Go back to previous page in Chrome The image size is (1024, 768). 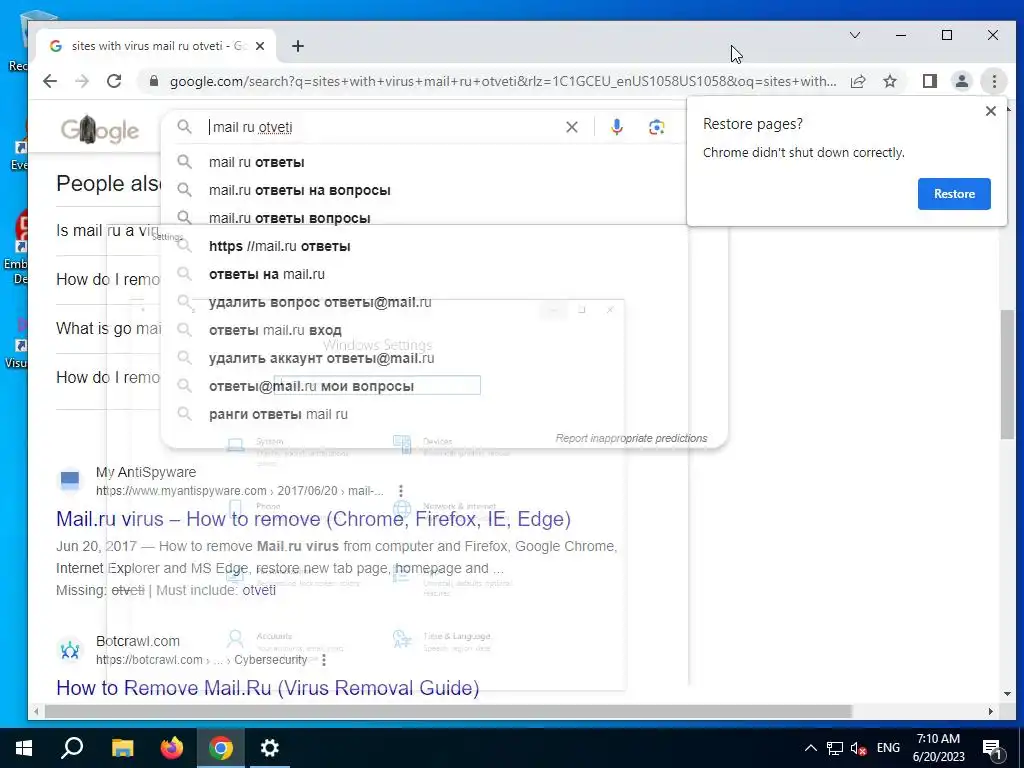click(x=50, y=81)
